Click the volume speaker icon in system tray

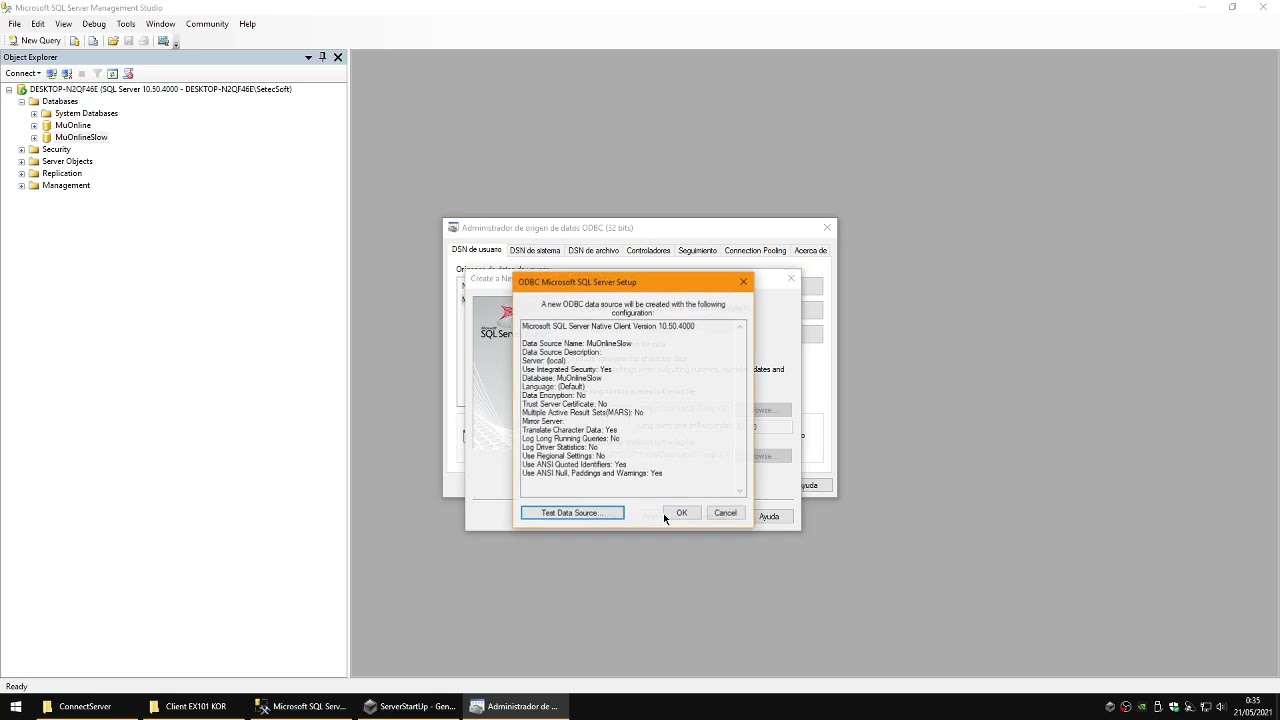coord(1221,707)
